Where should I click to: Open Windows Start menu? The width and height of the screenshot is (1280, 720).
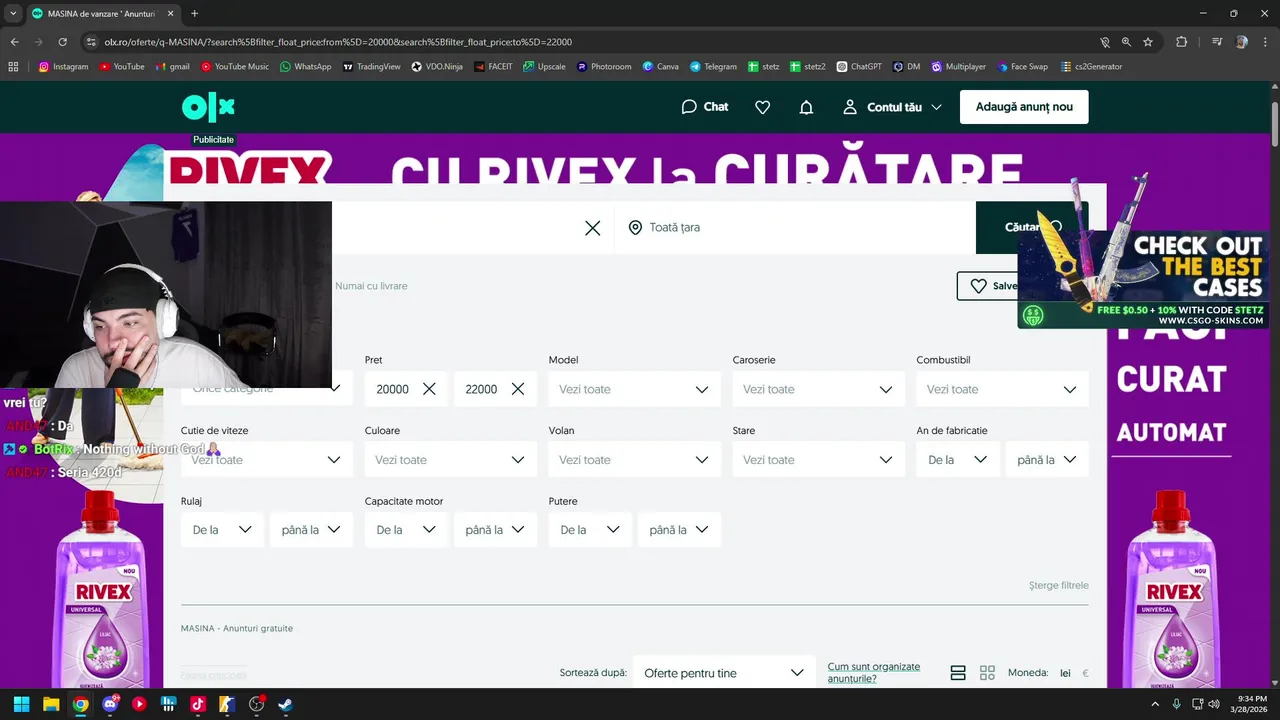click(21, 704)
